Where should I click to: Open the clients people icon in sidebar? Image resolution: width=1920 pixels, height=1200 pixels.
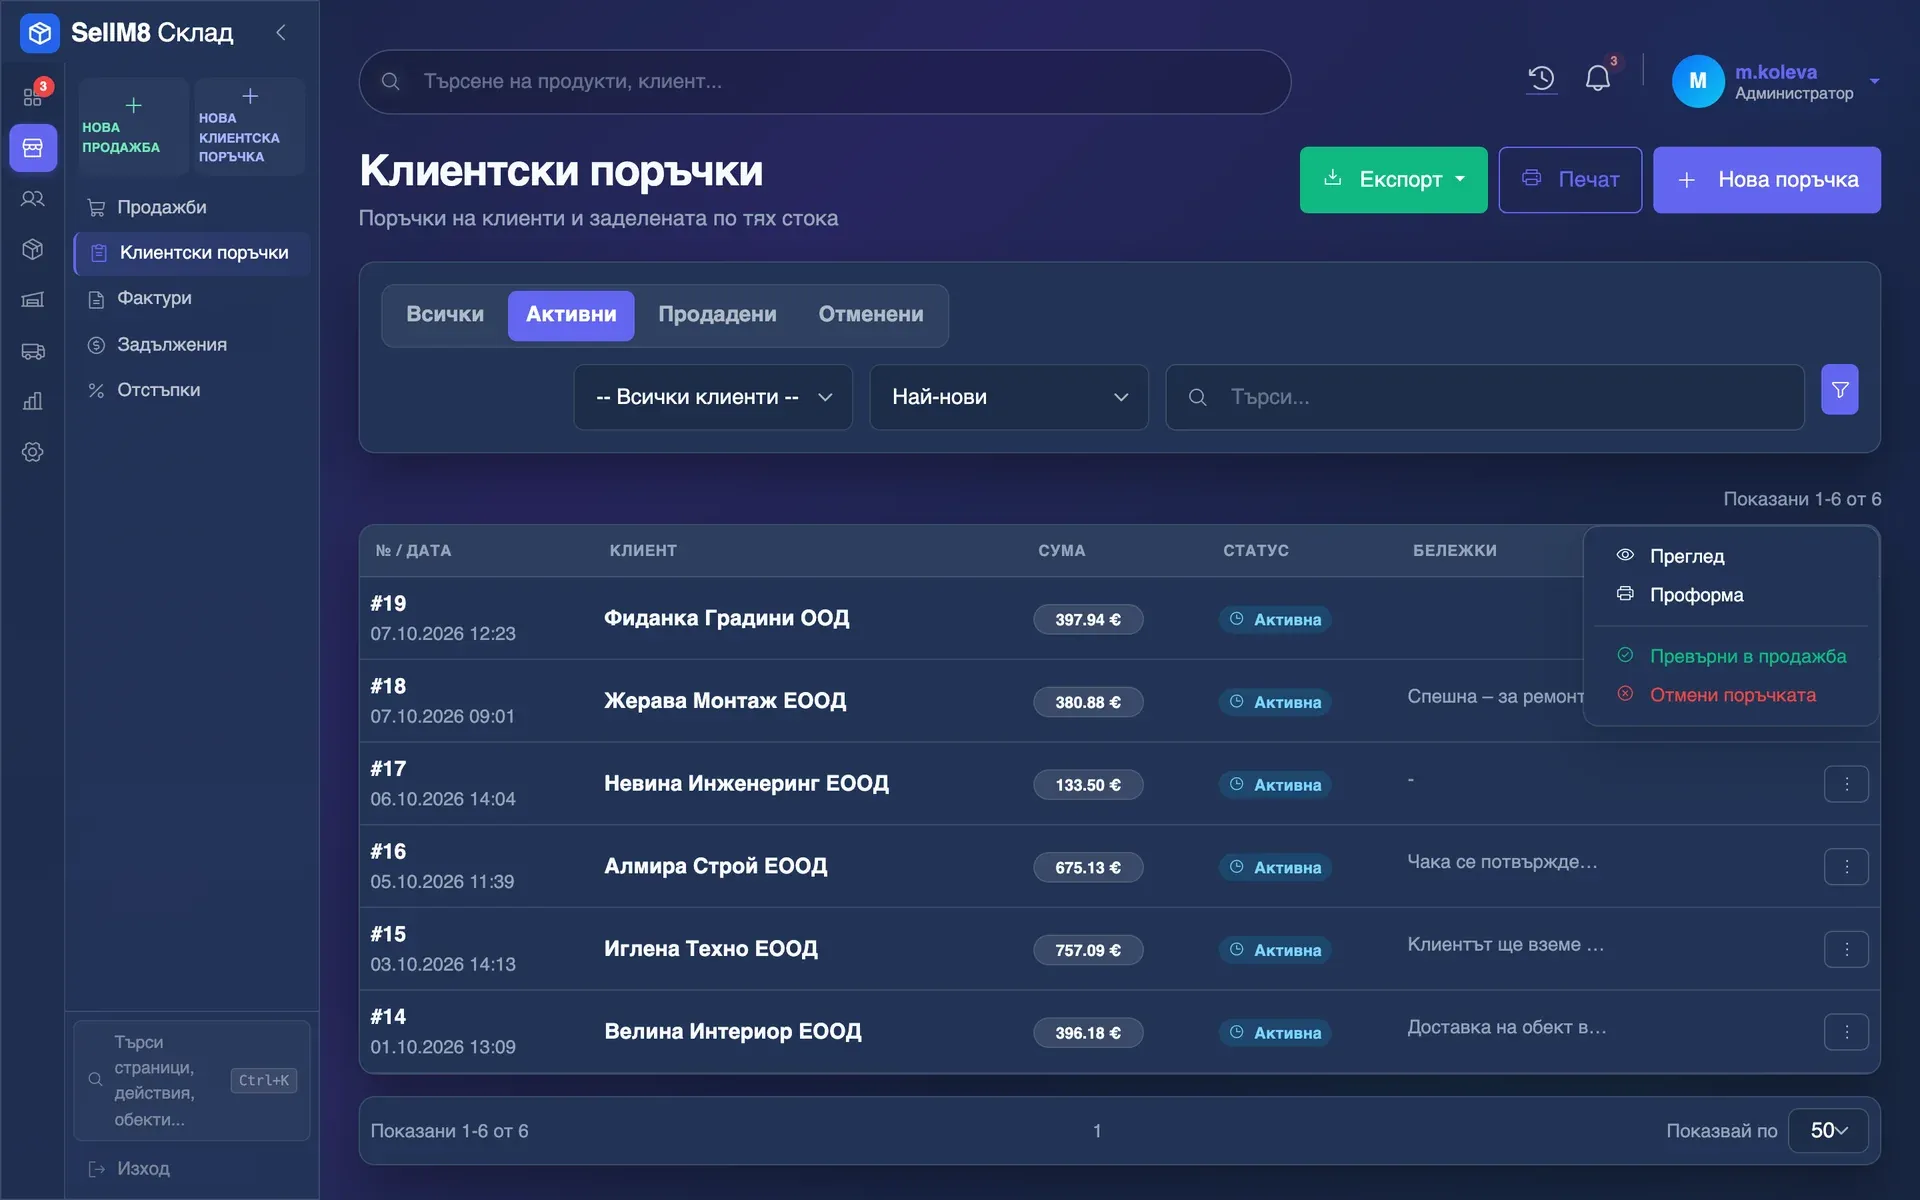pyautogui.click(x=33, y=199)
